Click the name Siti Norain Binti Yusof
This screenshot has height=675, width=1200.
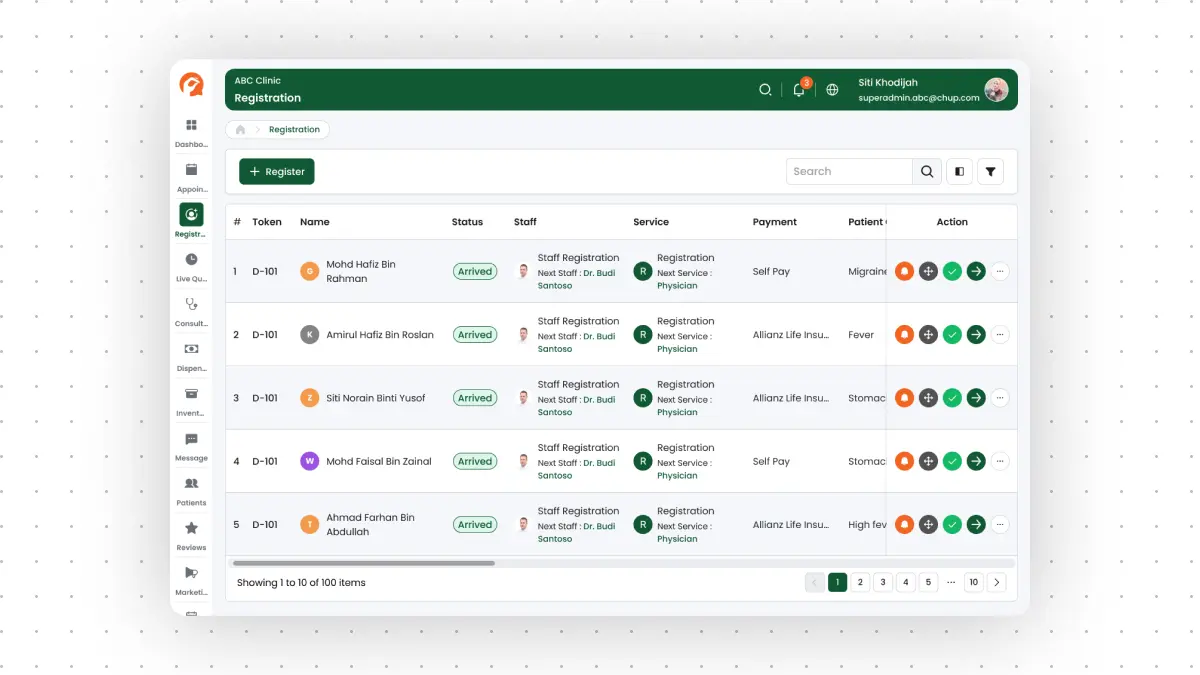pos(376,398)
